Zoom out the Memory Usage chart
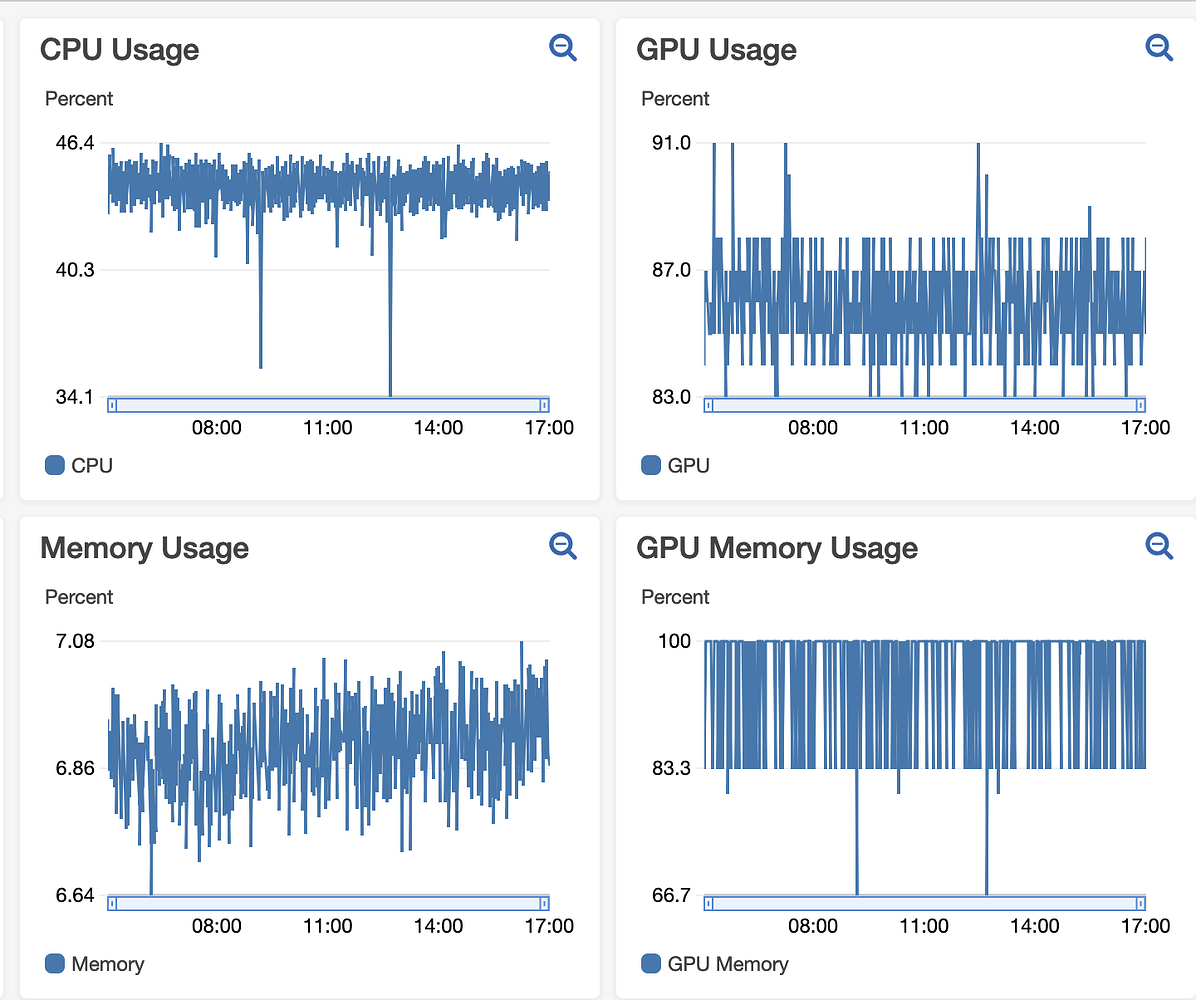 point(563,545)
